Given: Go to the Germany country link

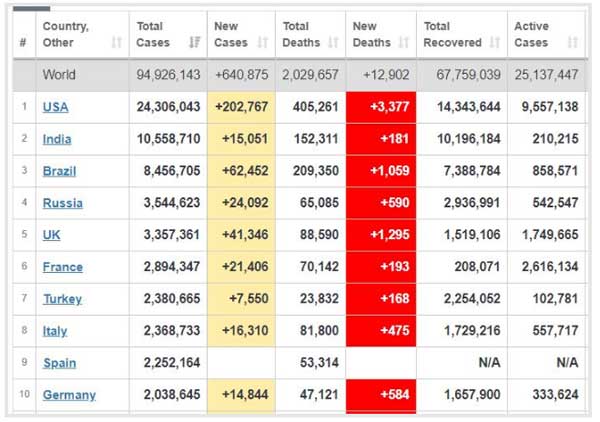Looking at the screenshot, I should tap(69, 395).
